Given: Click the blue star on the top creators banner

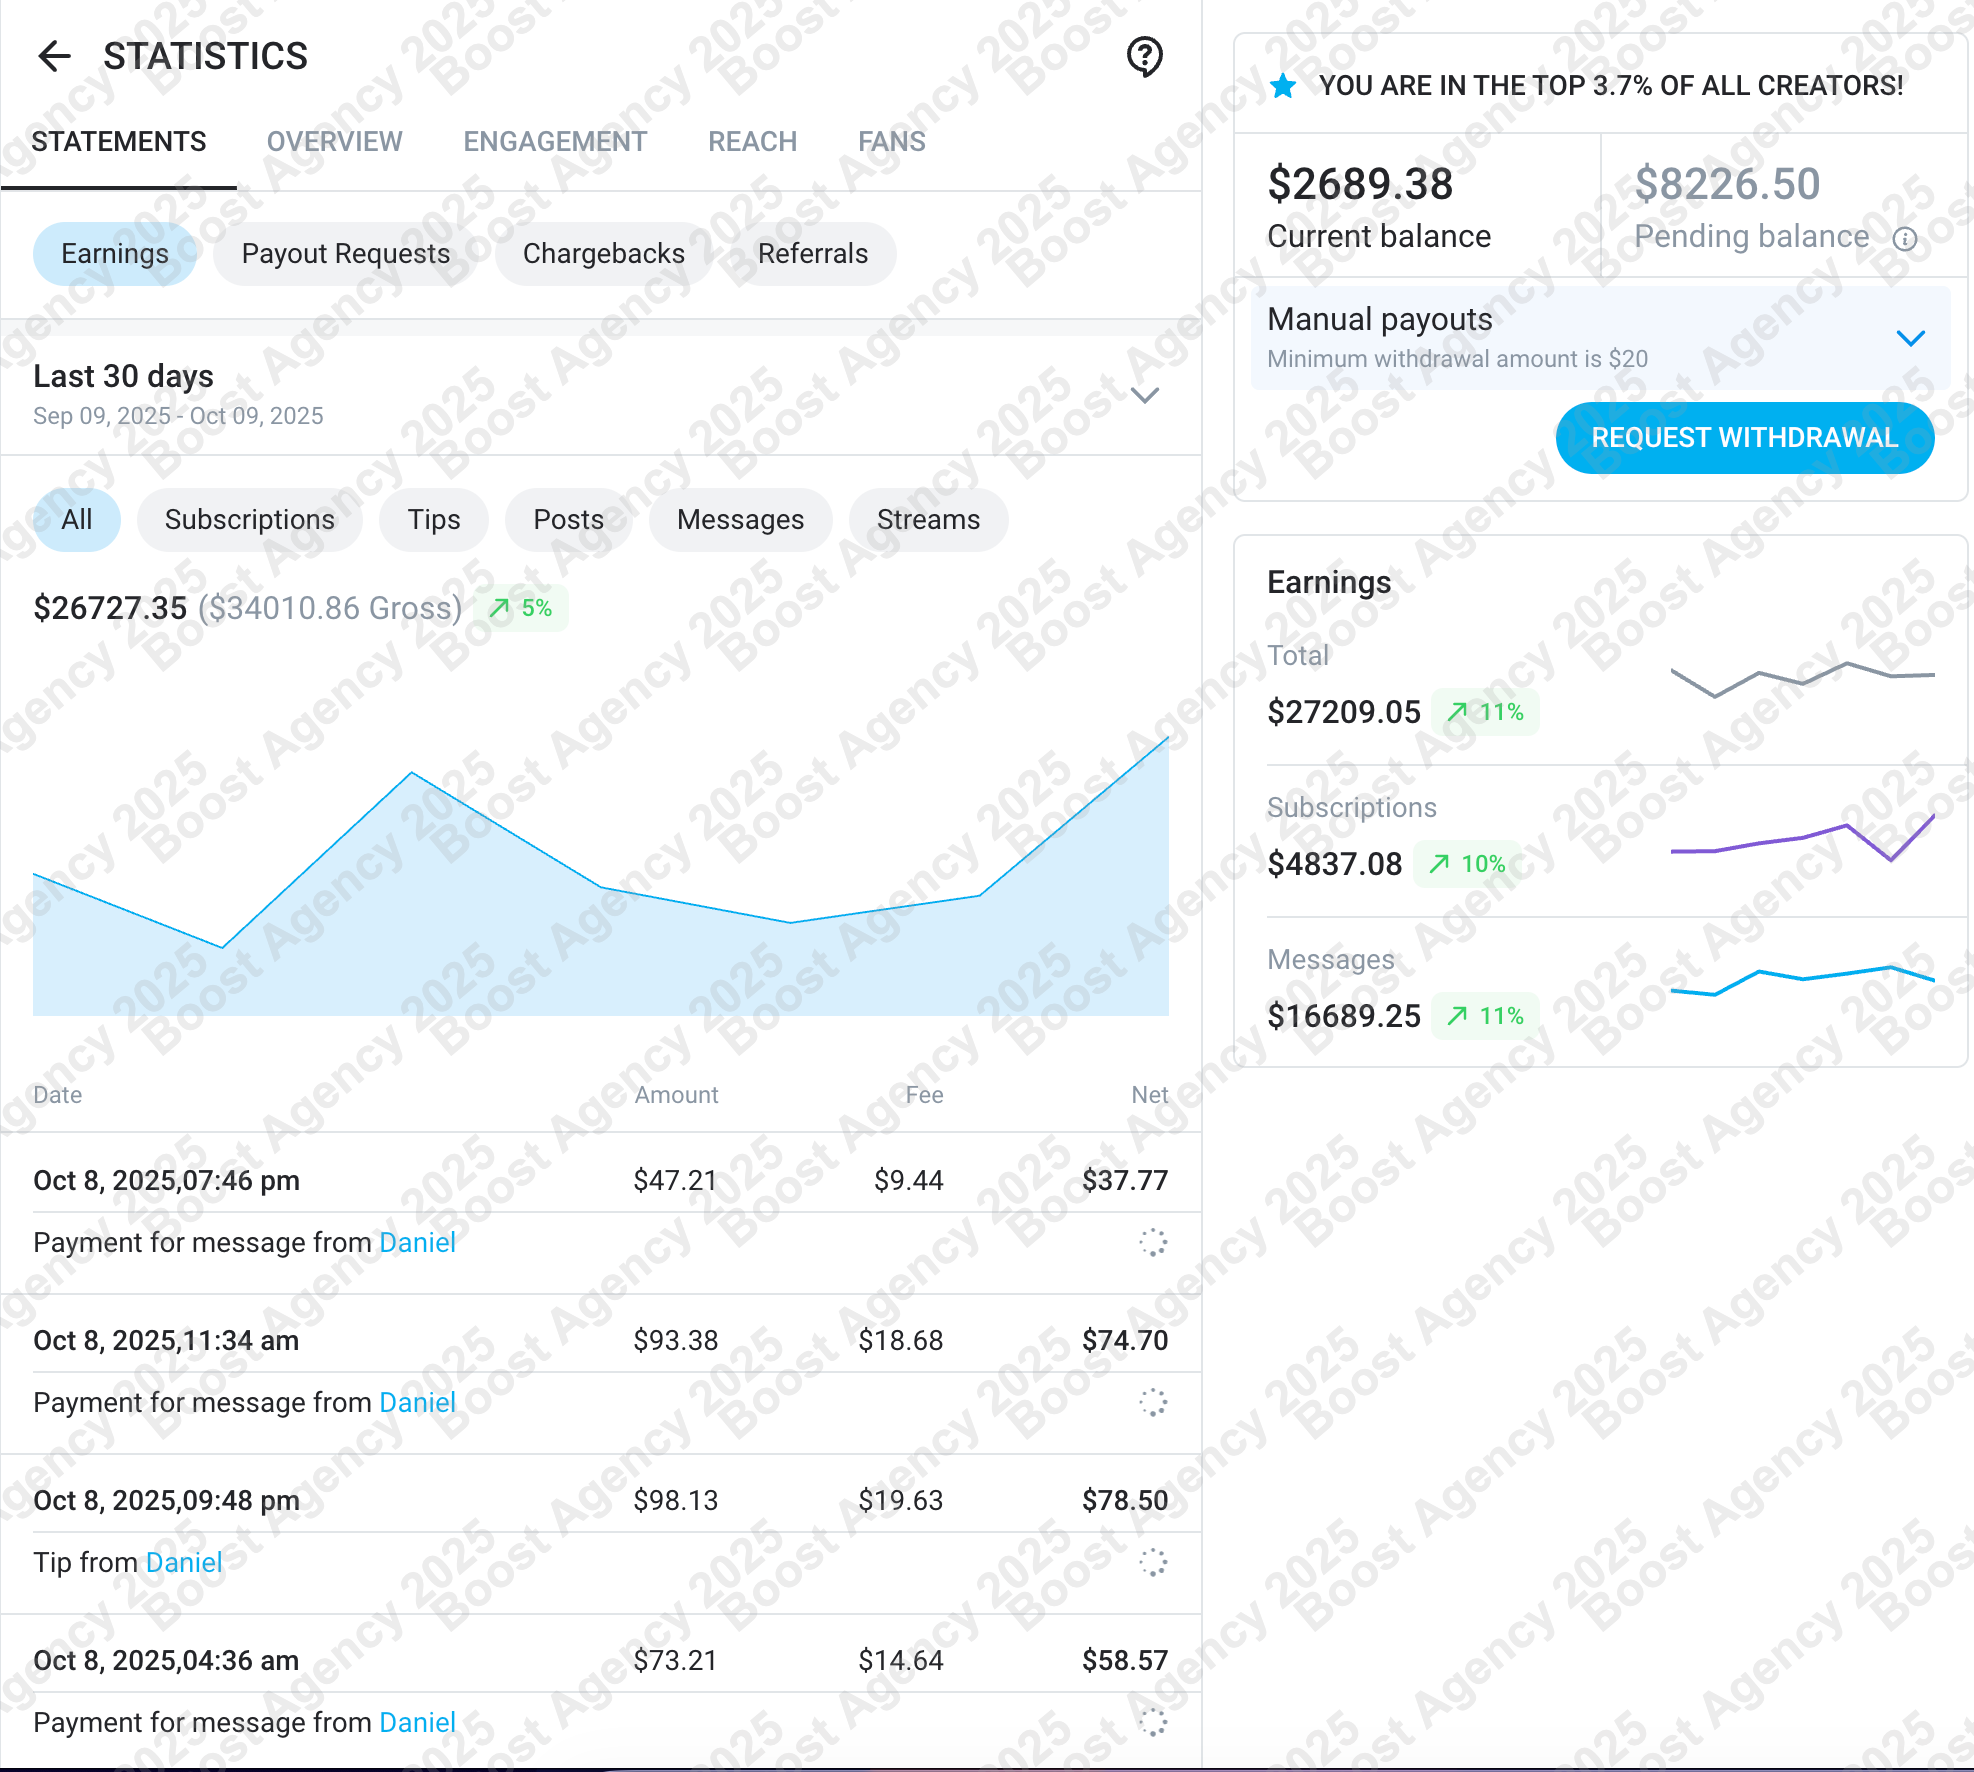Looking at the screenshot, I should pyautogui.click(x=1281, y=85).
